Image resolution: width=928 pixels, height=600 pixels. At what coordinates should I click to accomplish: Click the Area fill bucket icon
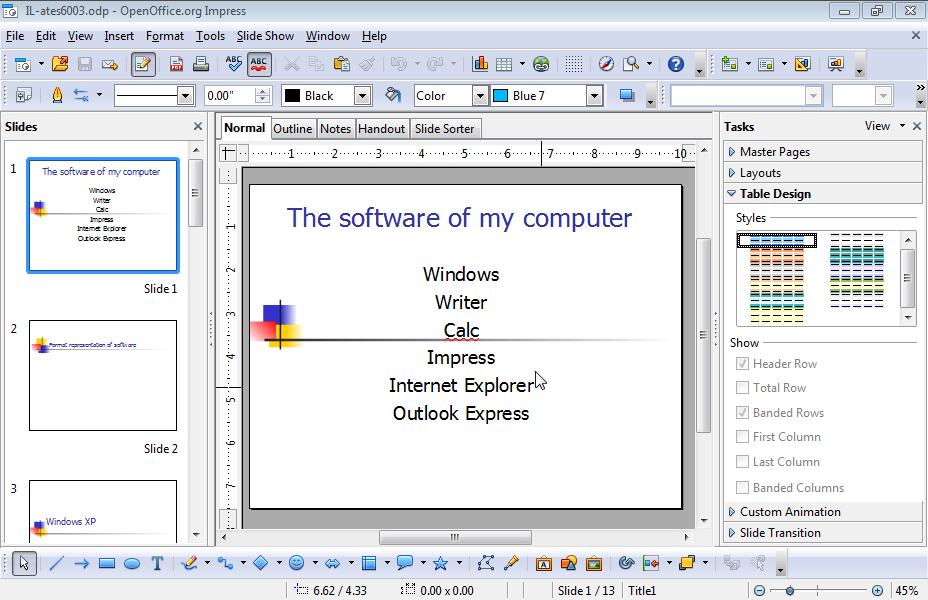point(392,95)
